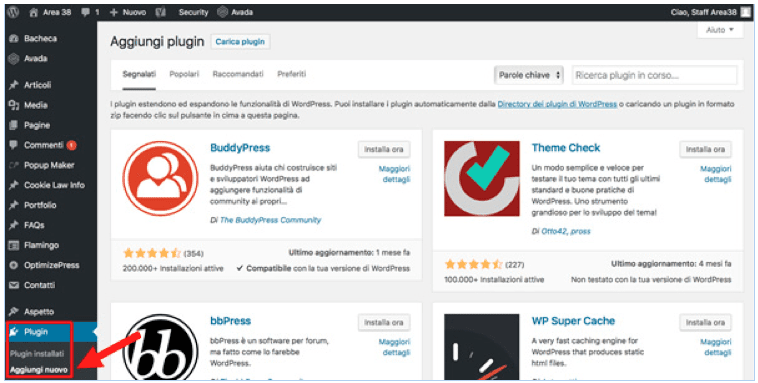Open Maggiori dettagli for WP Super Cache

[x=716, y=347]
